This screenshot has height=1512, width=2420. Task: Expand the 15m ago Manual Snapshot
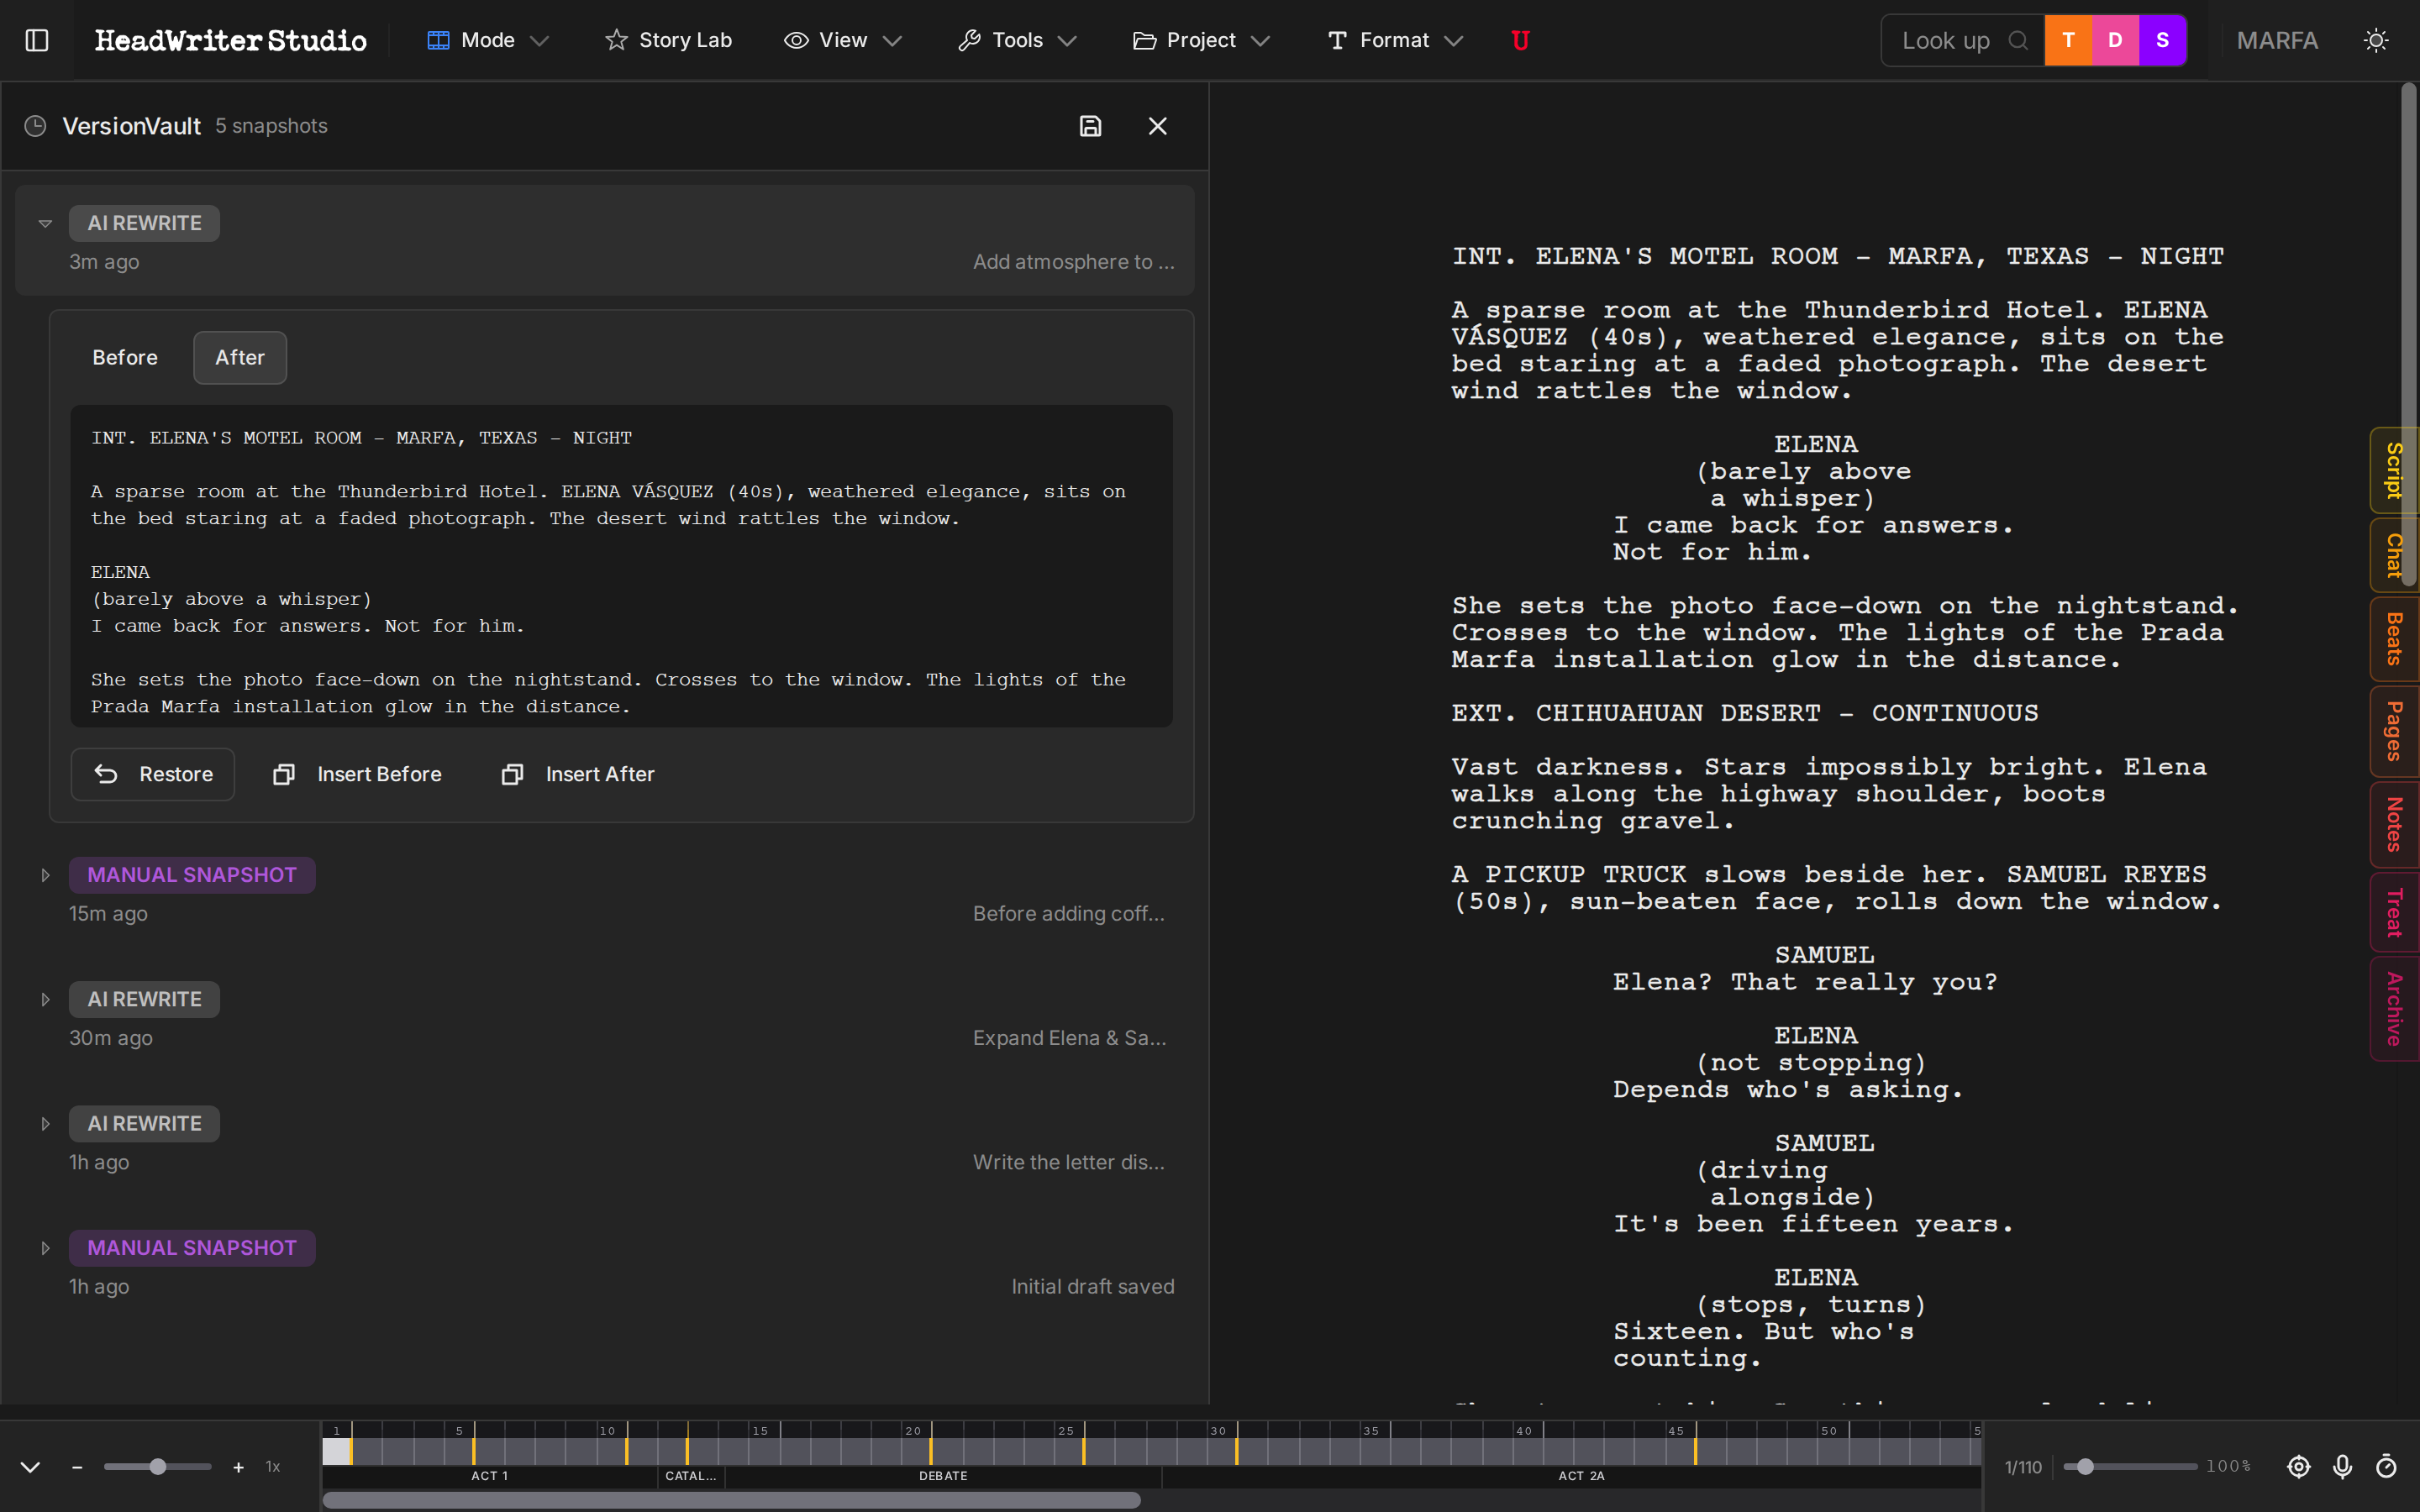[x=45, y=875]
